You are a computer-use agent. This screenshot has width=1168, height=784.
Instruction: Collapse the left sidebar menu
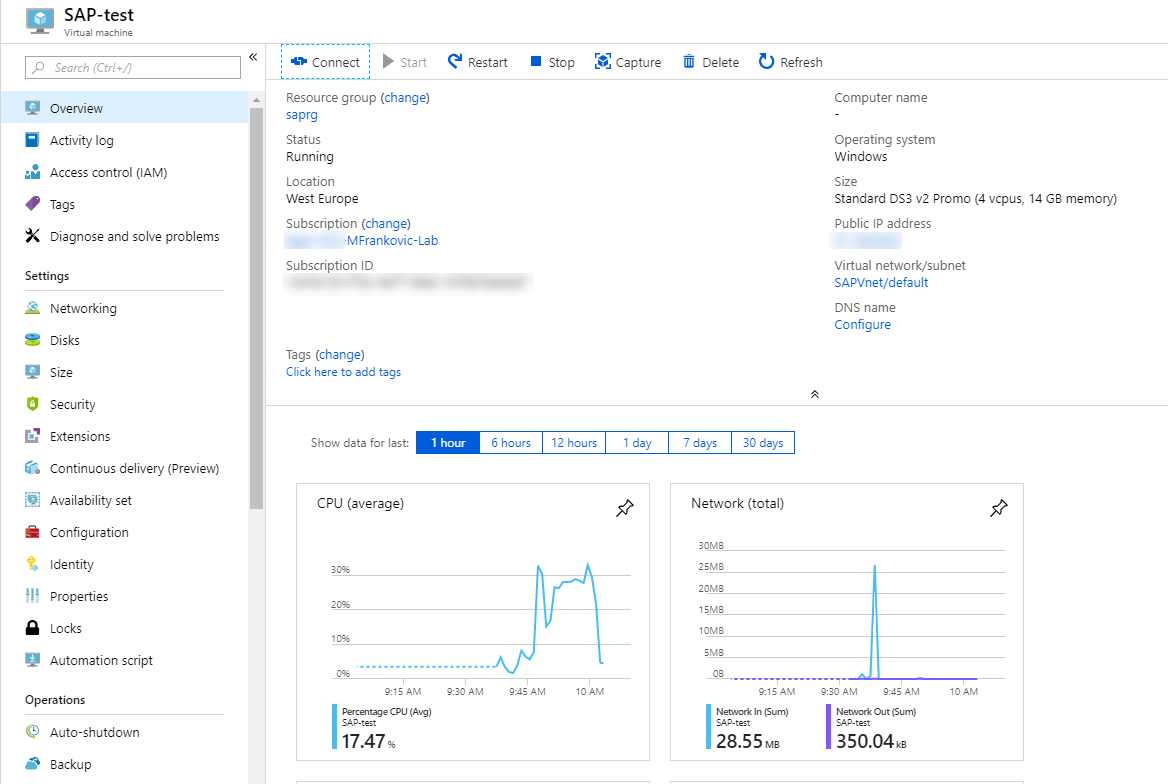(x=253, y=57)
